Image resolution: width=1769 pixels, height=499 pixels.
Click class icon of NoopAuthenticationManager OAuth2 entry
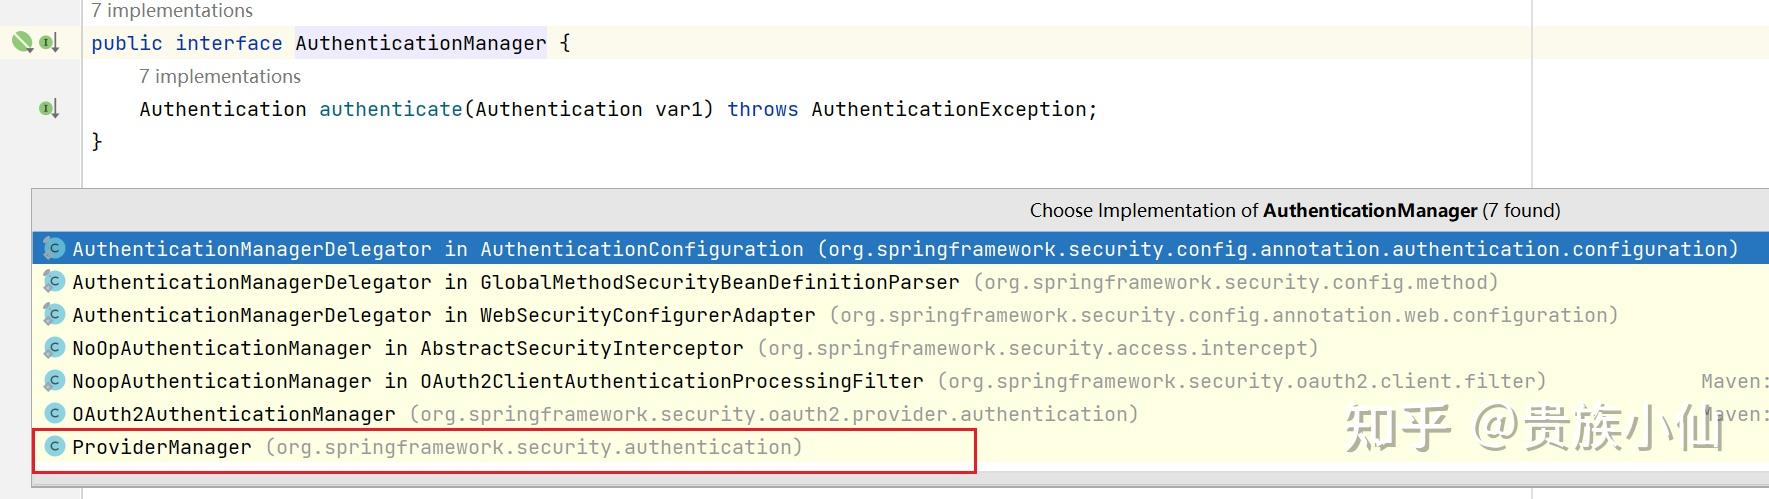(55, 381)
